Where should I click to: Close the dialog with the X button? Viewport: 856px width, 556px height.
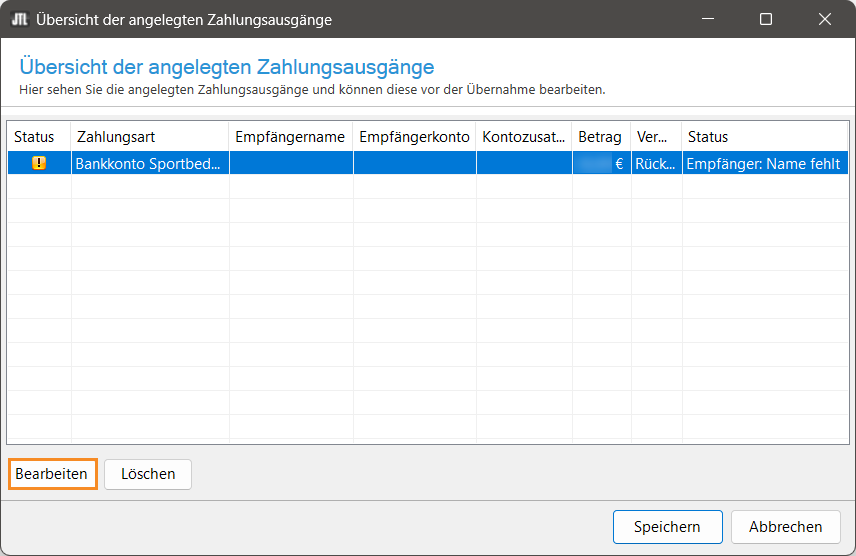[x=825, y=19]
